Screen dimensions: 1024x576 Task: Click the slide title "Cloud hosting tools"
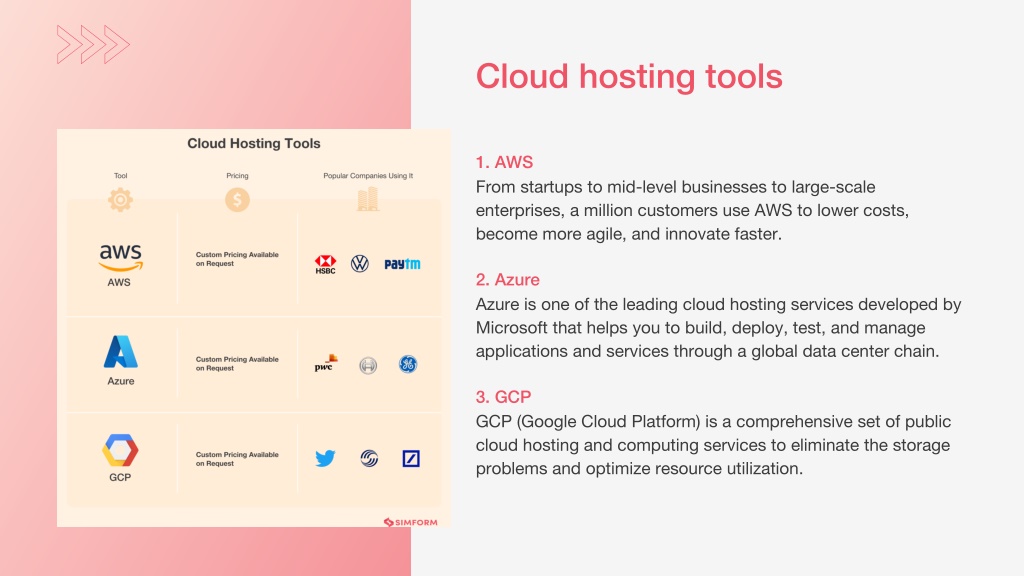[629, 76]
